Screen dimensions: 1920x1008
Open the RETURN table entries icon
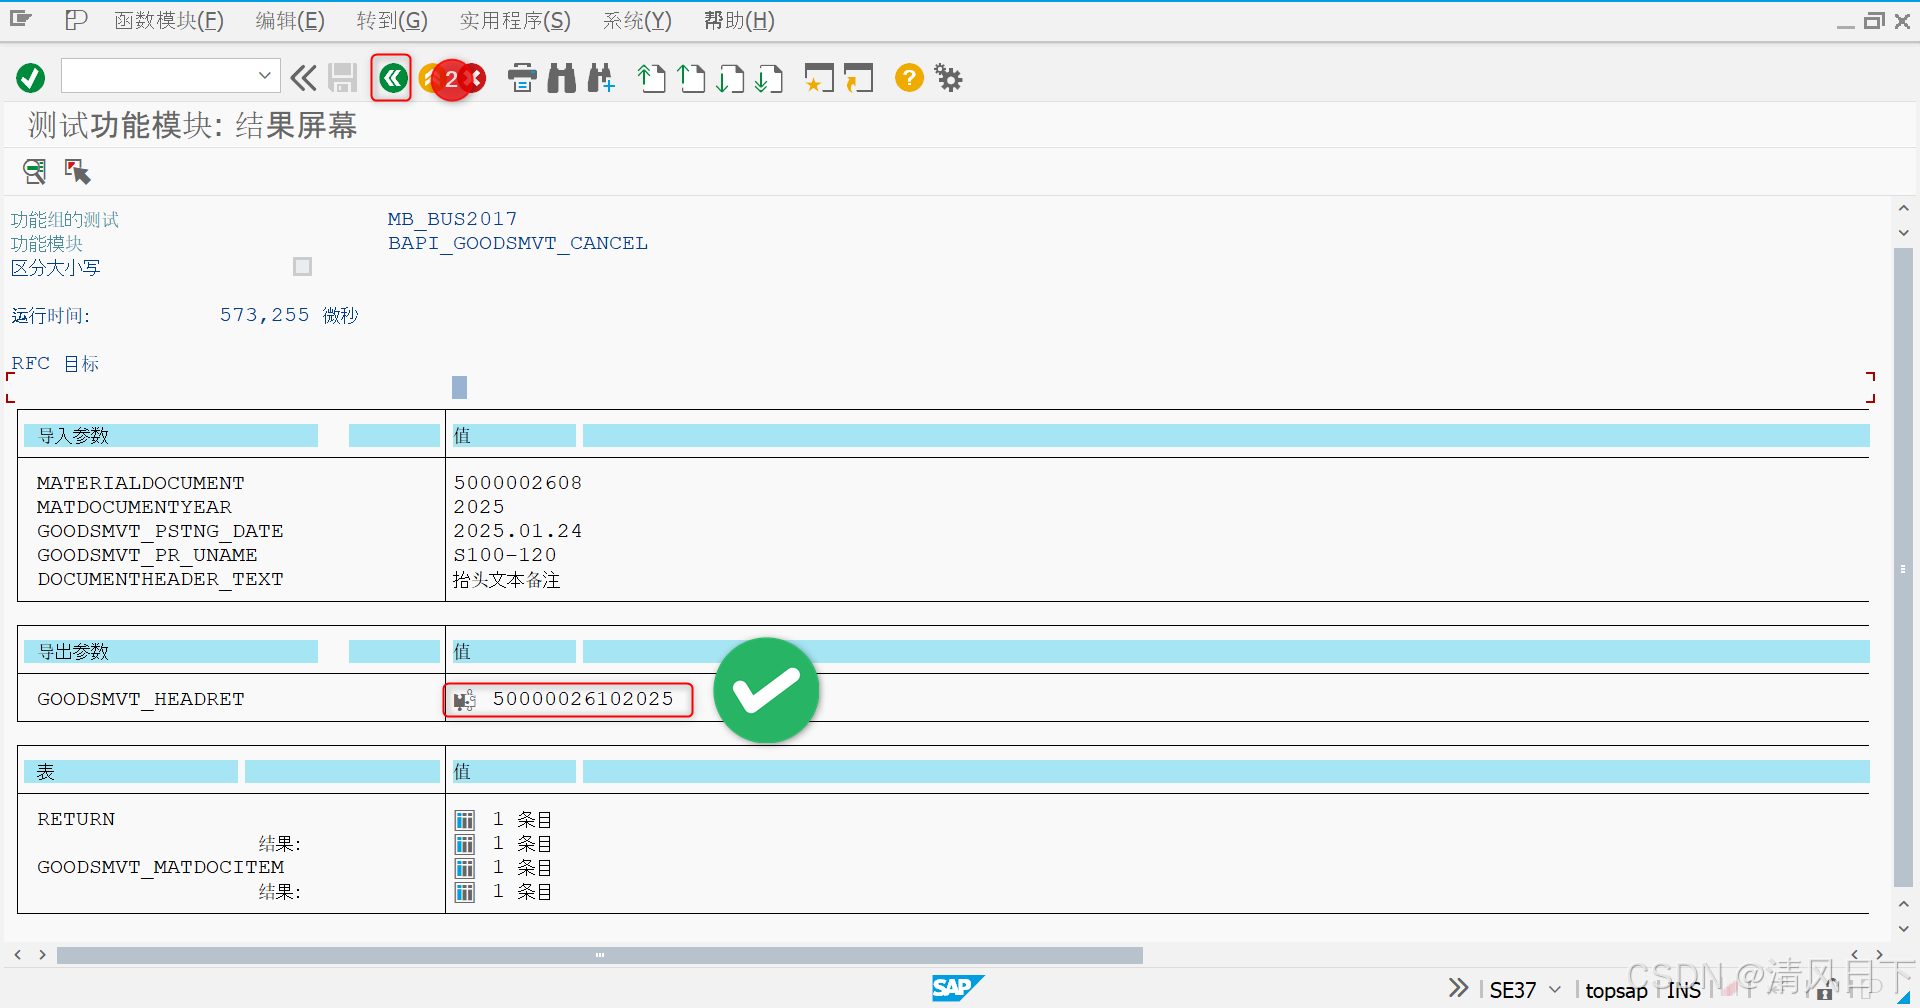coord(464,819)
